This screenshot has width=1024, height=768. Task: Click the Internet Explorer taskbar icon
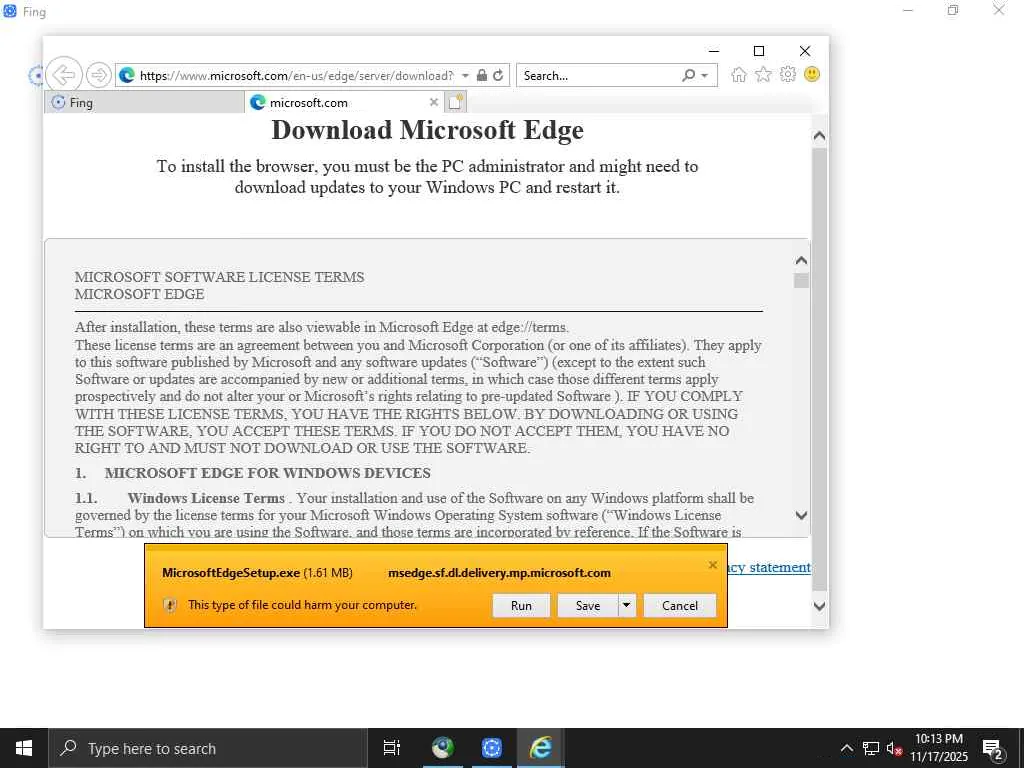point(540,748)
